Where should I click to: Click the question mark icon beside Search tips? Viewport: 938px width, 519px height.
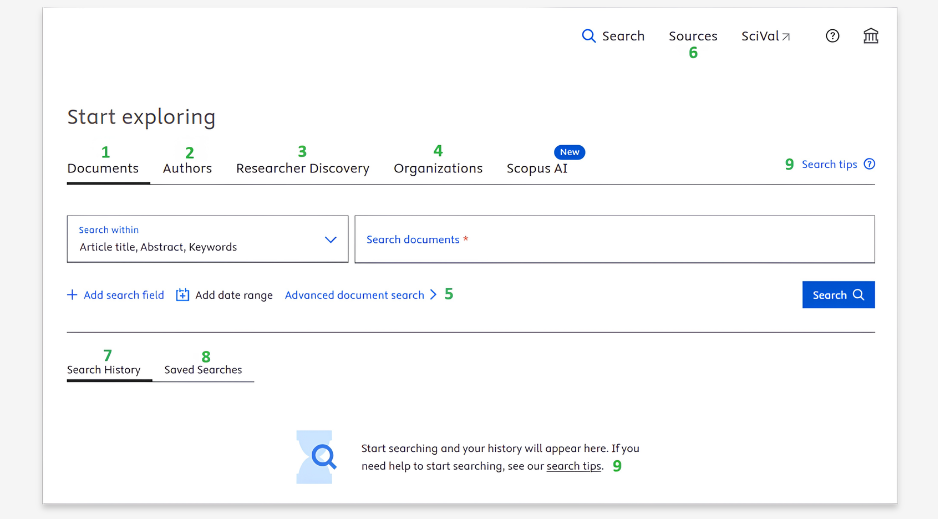click(869, 164)
